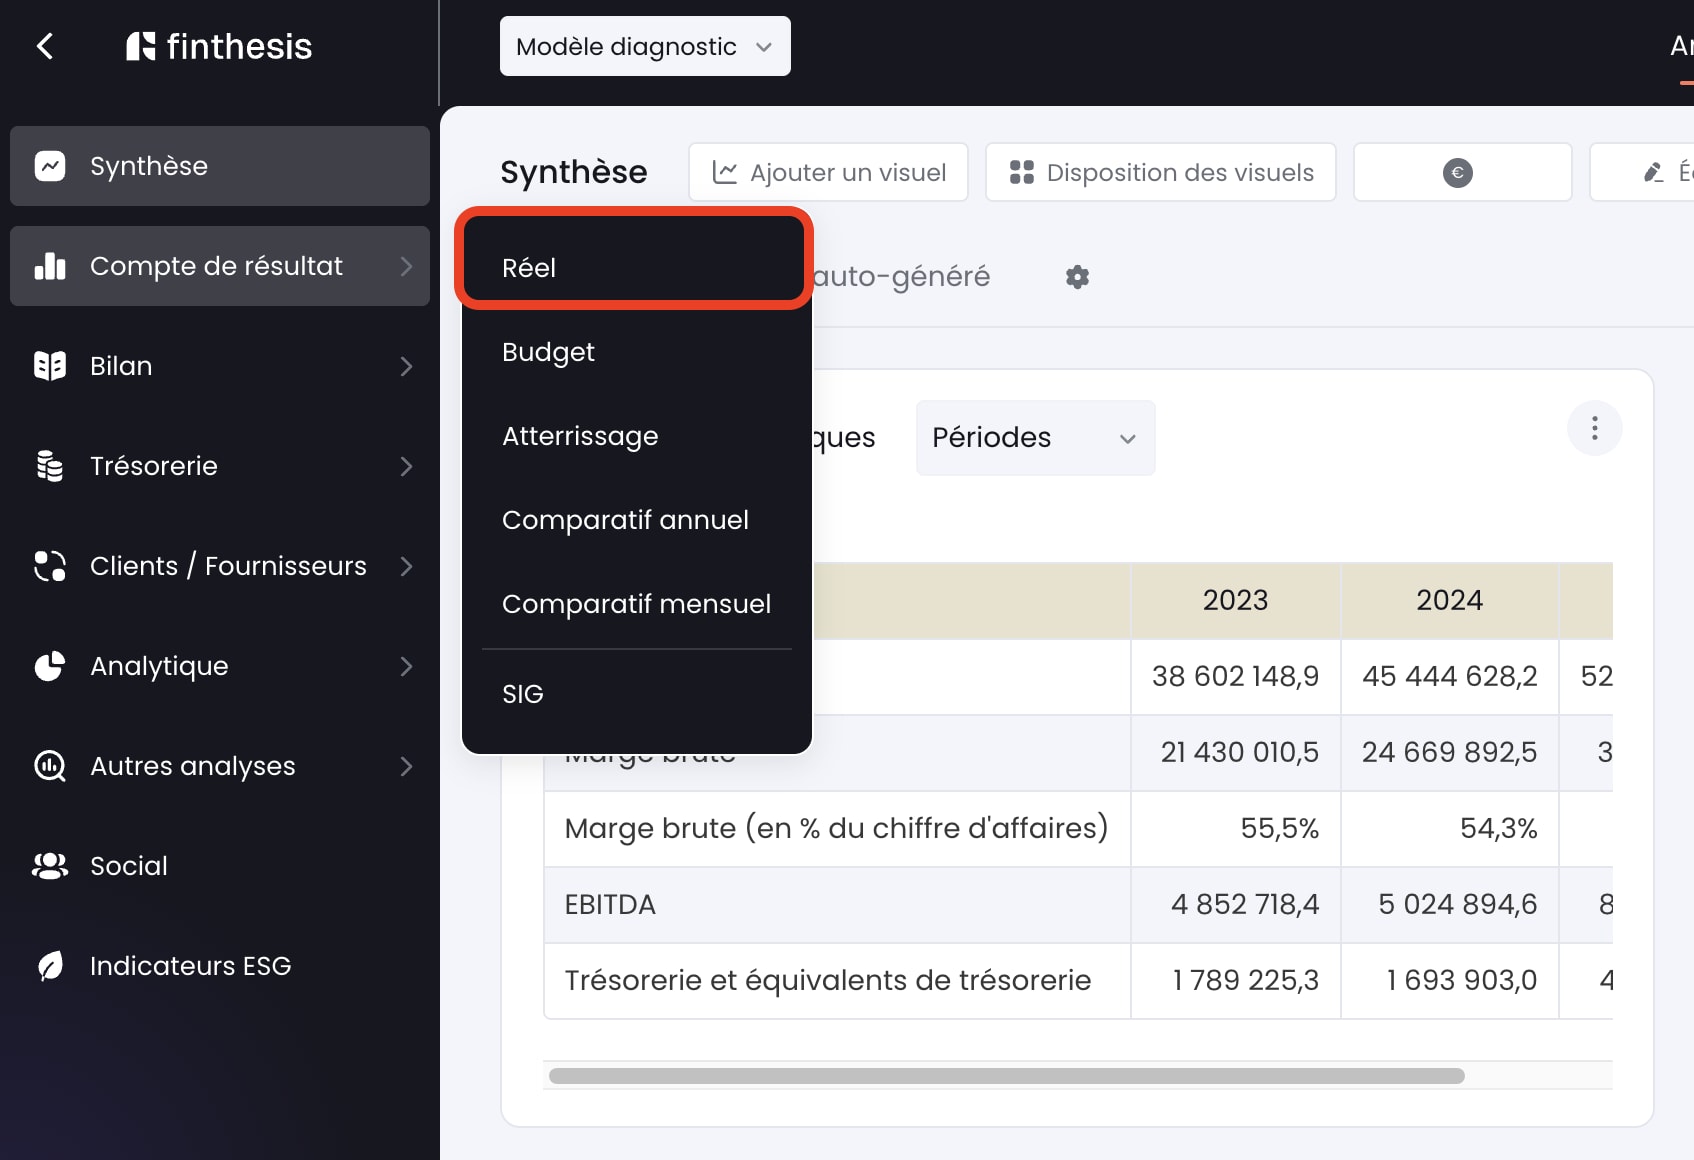The image size is (1694, 1160).
Task: Click the Clients / Fournisseurs icon
Action: [x=50, y=566]
